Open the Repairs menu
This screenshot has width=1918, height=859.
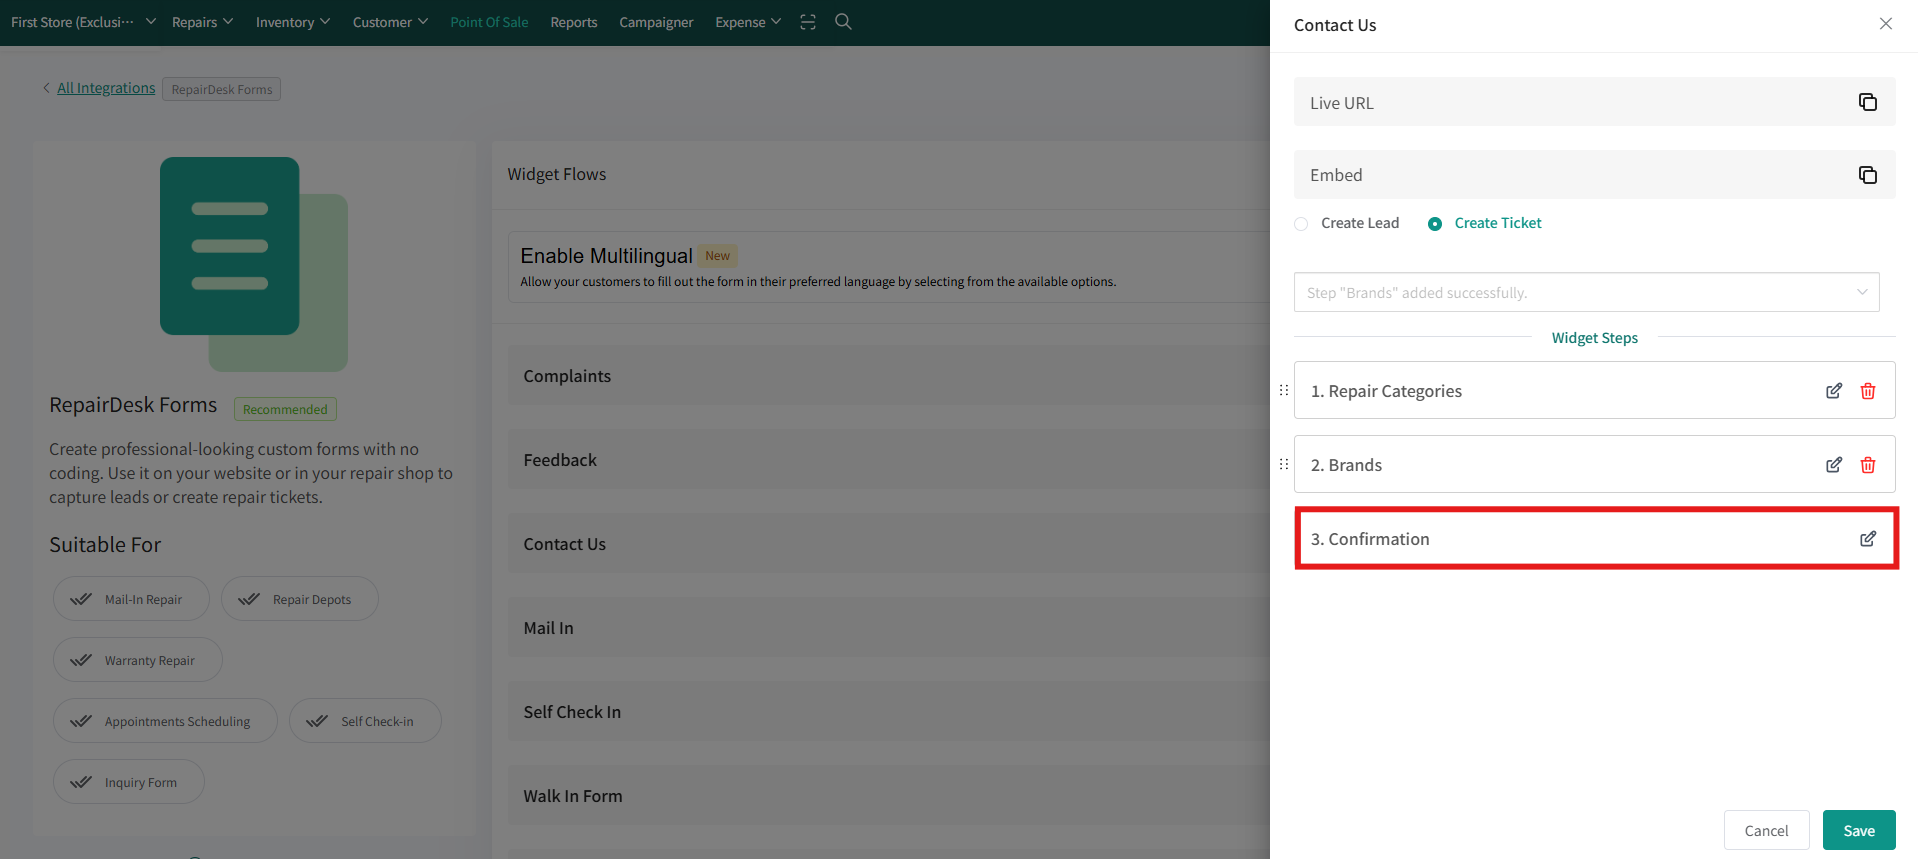click(x=202, y=22)
